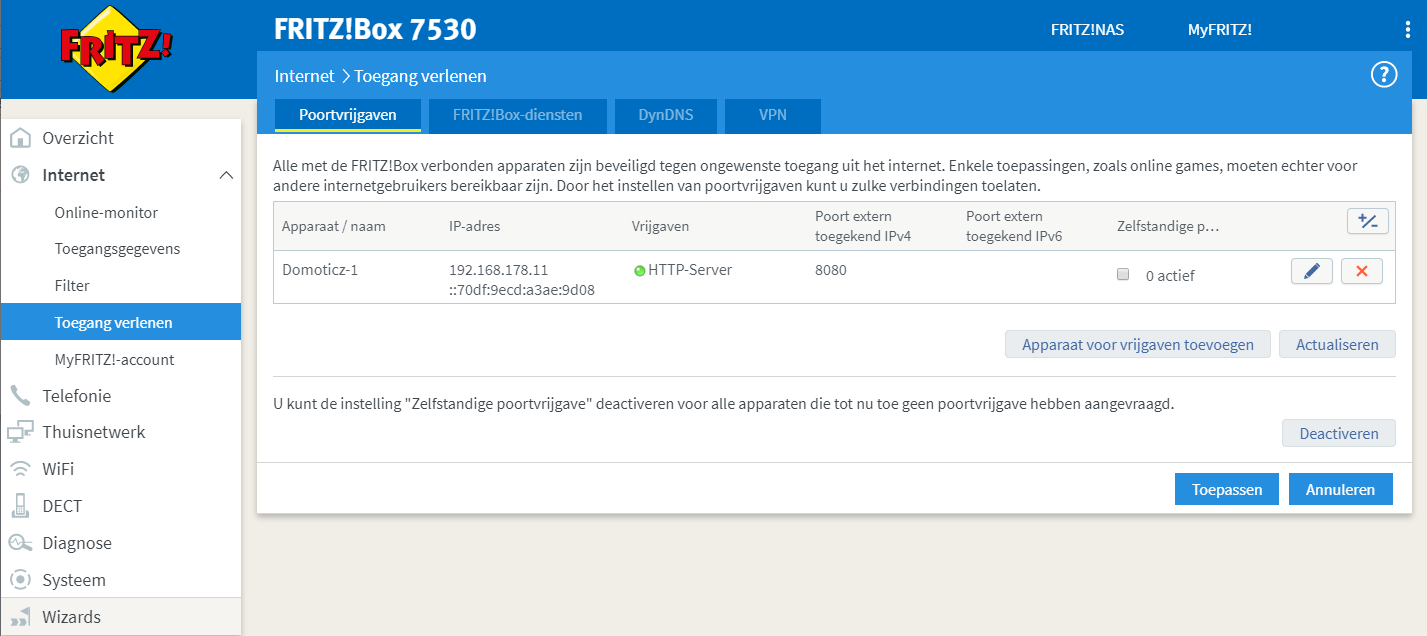Click the Zelfstandige p… column header

pos(1168,226)
